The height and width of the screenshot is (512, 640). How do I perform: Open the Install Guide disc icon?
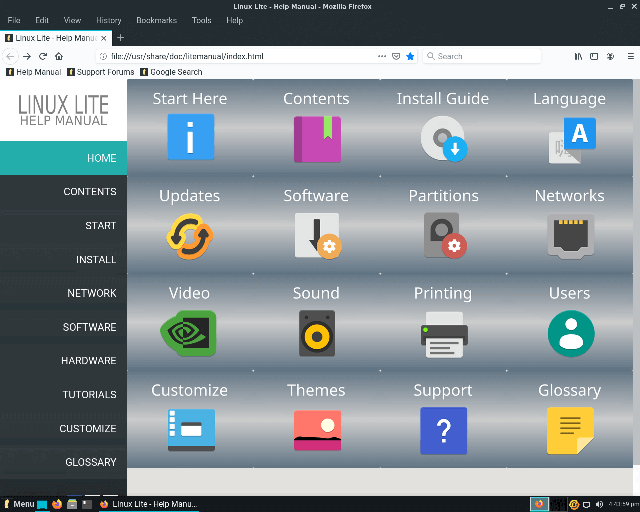pyautogui.click(x=443, y=138)
